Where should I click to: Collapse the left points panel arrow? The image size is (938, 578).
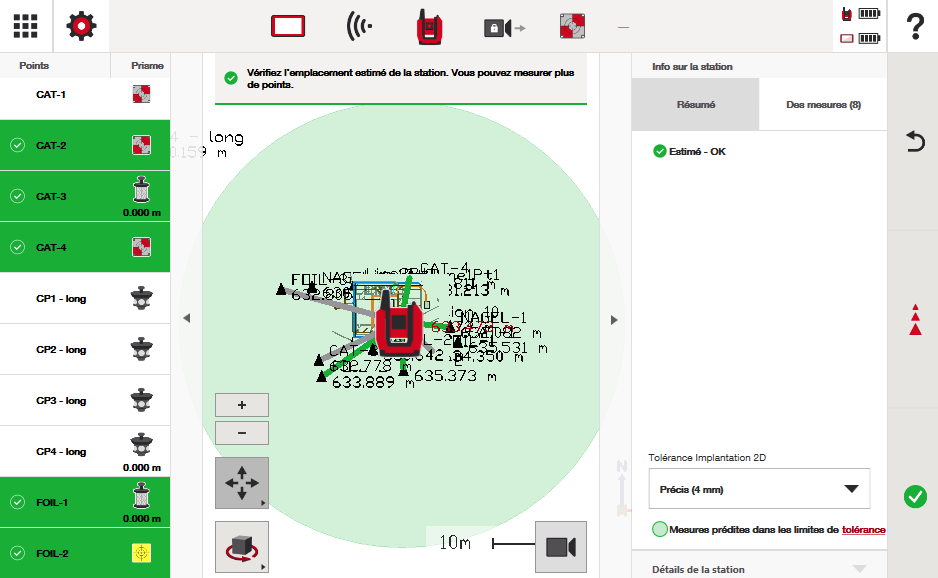[186, 319]
